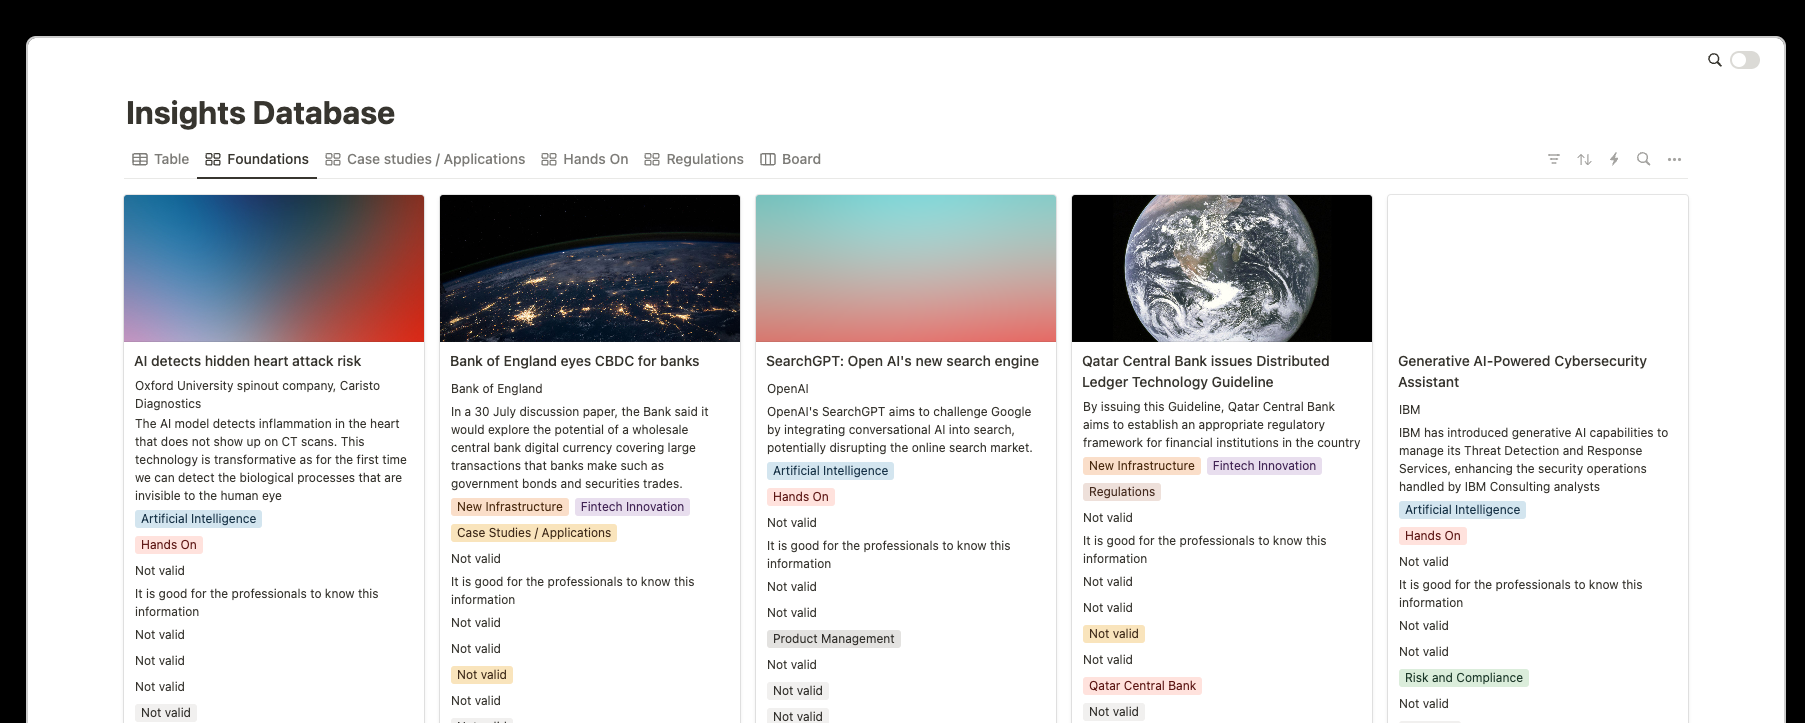The width and height of the screenshot is (1805, 723).
Task: Open the Board view tab
Action: click(791, 159)
